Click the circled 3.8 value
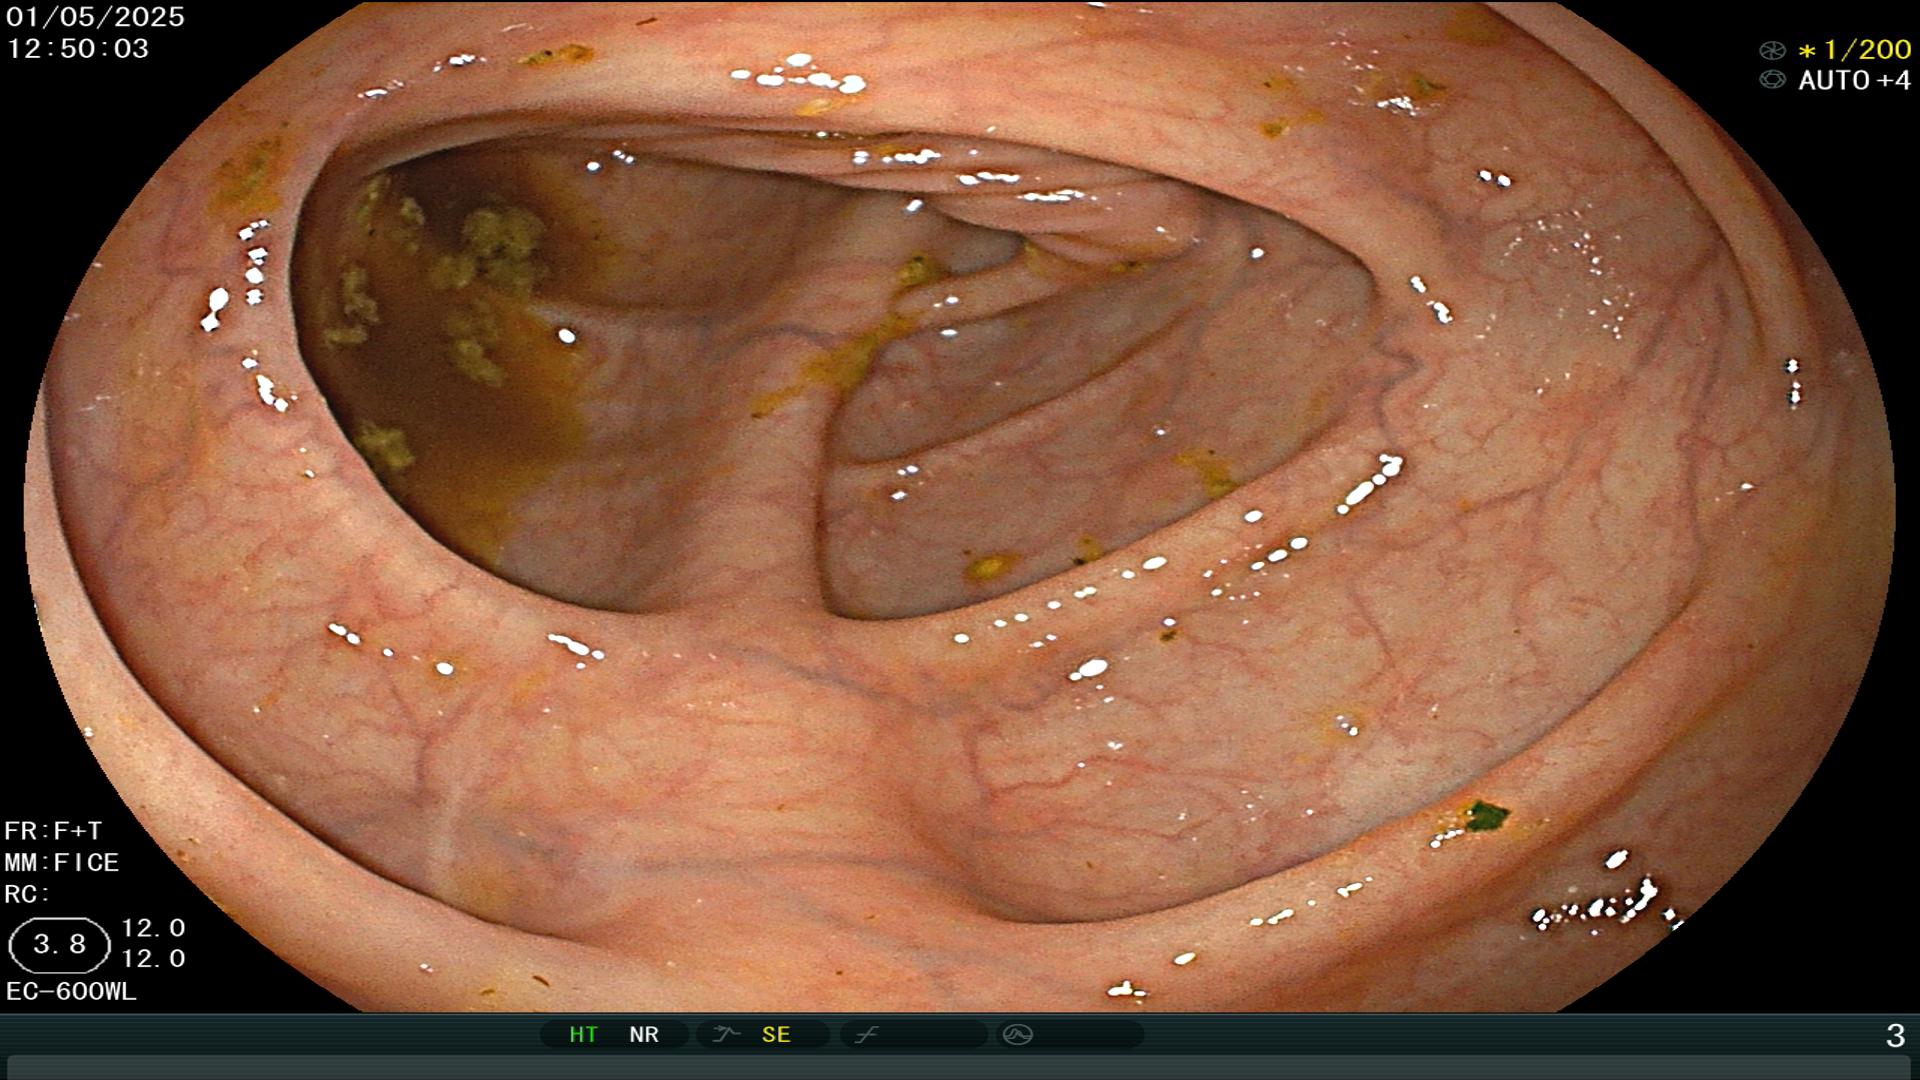1920x1080 pixels. pos(59,945)
